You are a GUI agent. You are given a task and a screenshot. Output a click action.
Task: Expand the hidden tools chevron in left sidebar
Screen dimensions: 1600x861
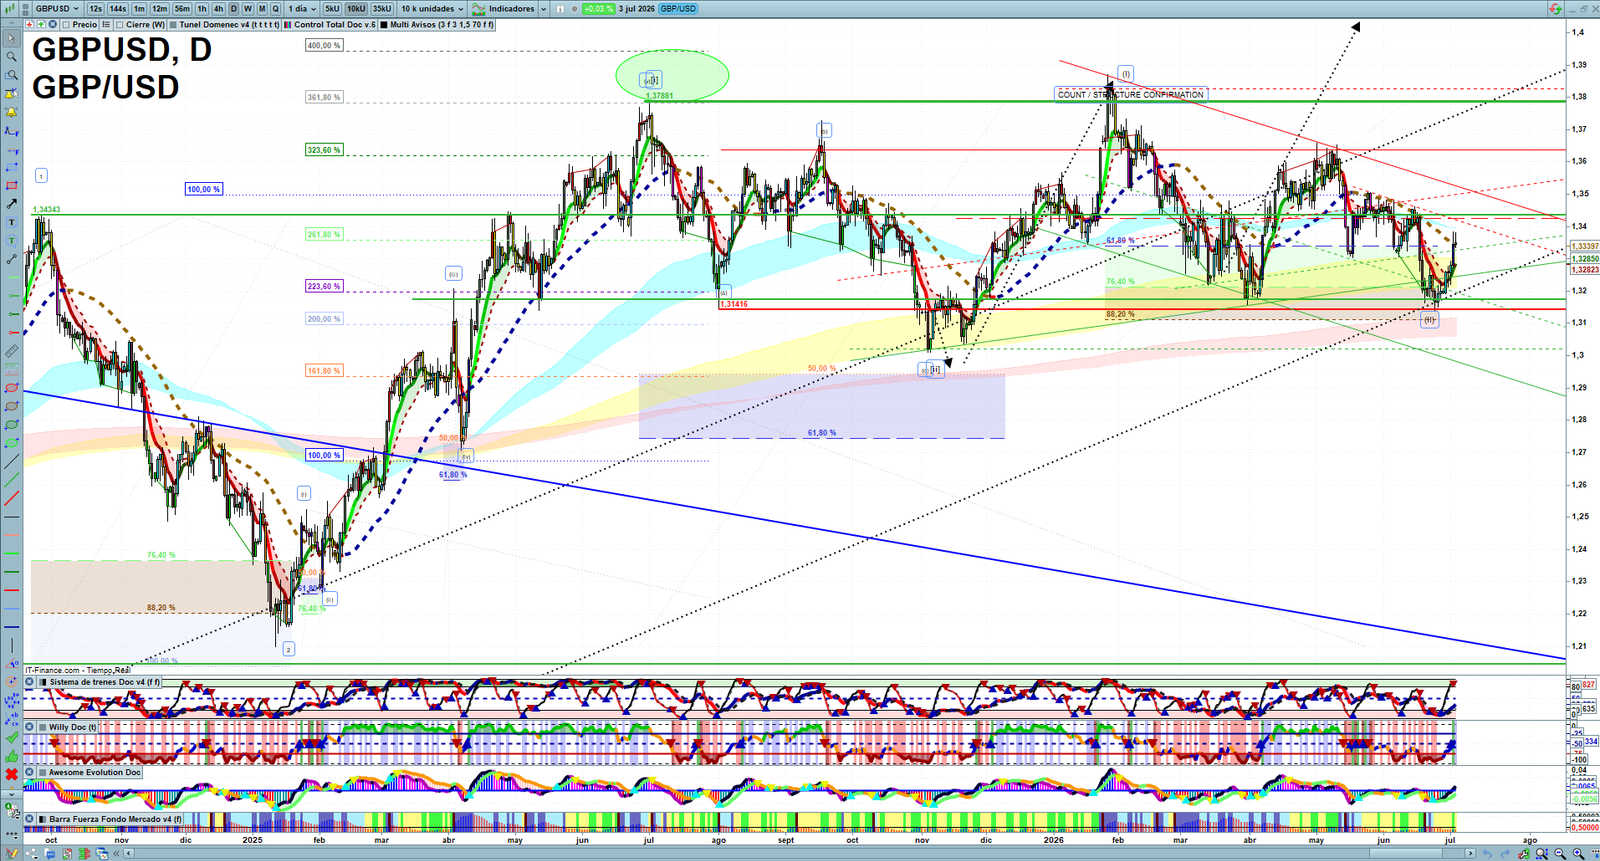pos(12,794)
